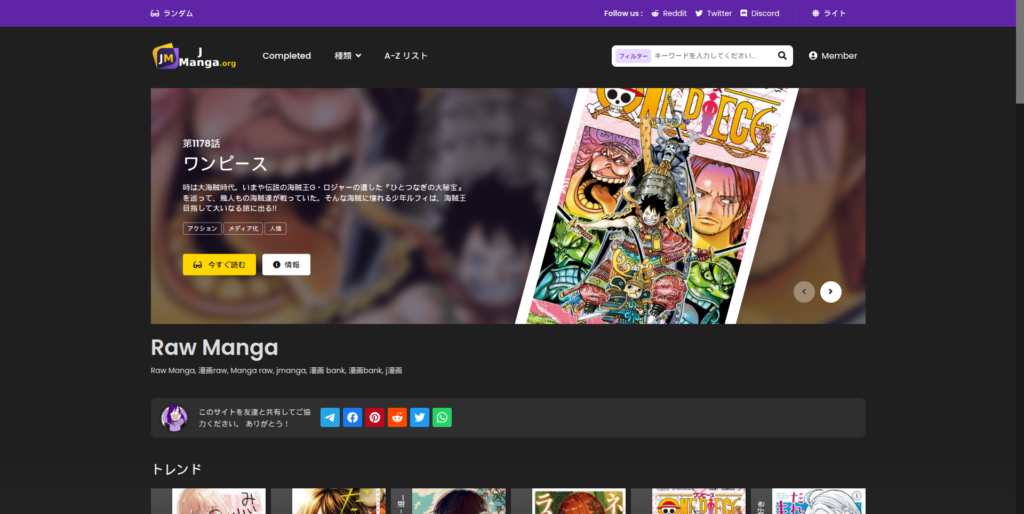The width and height of the screenshot is (1024, 514).
Task: Share via the green WhatsApp icon
Action: point(442,418)
